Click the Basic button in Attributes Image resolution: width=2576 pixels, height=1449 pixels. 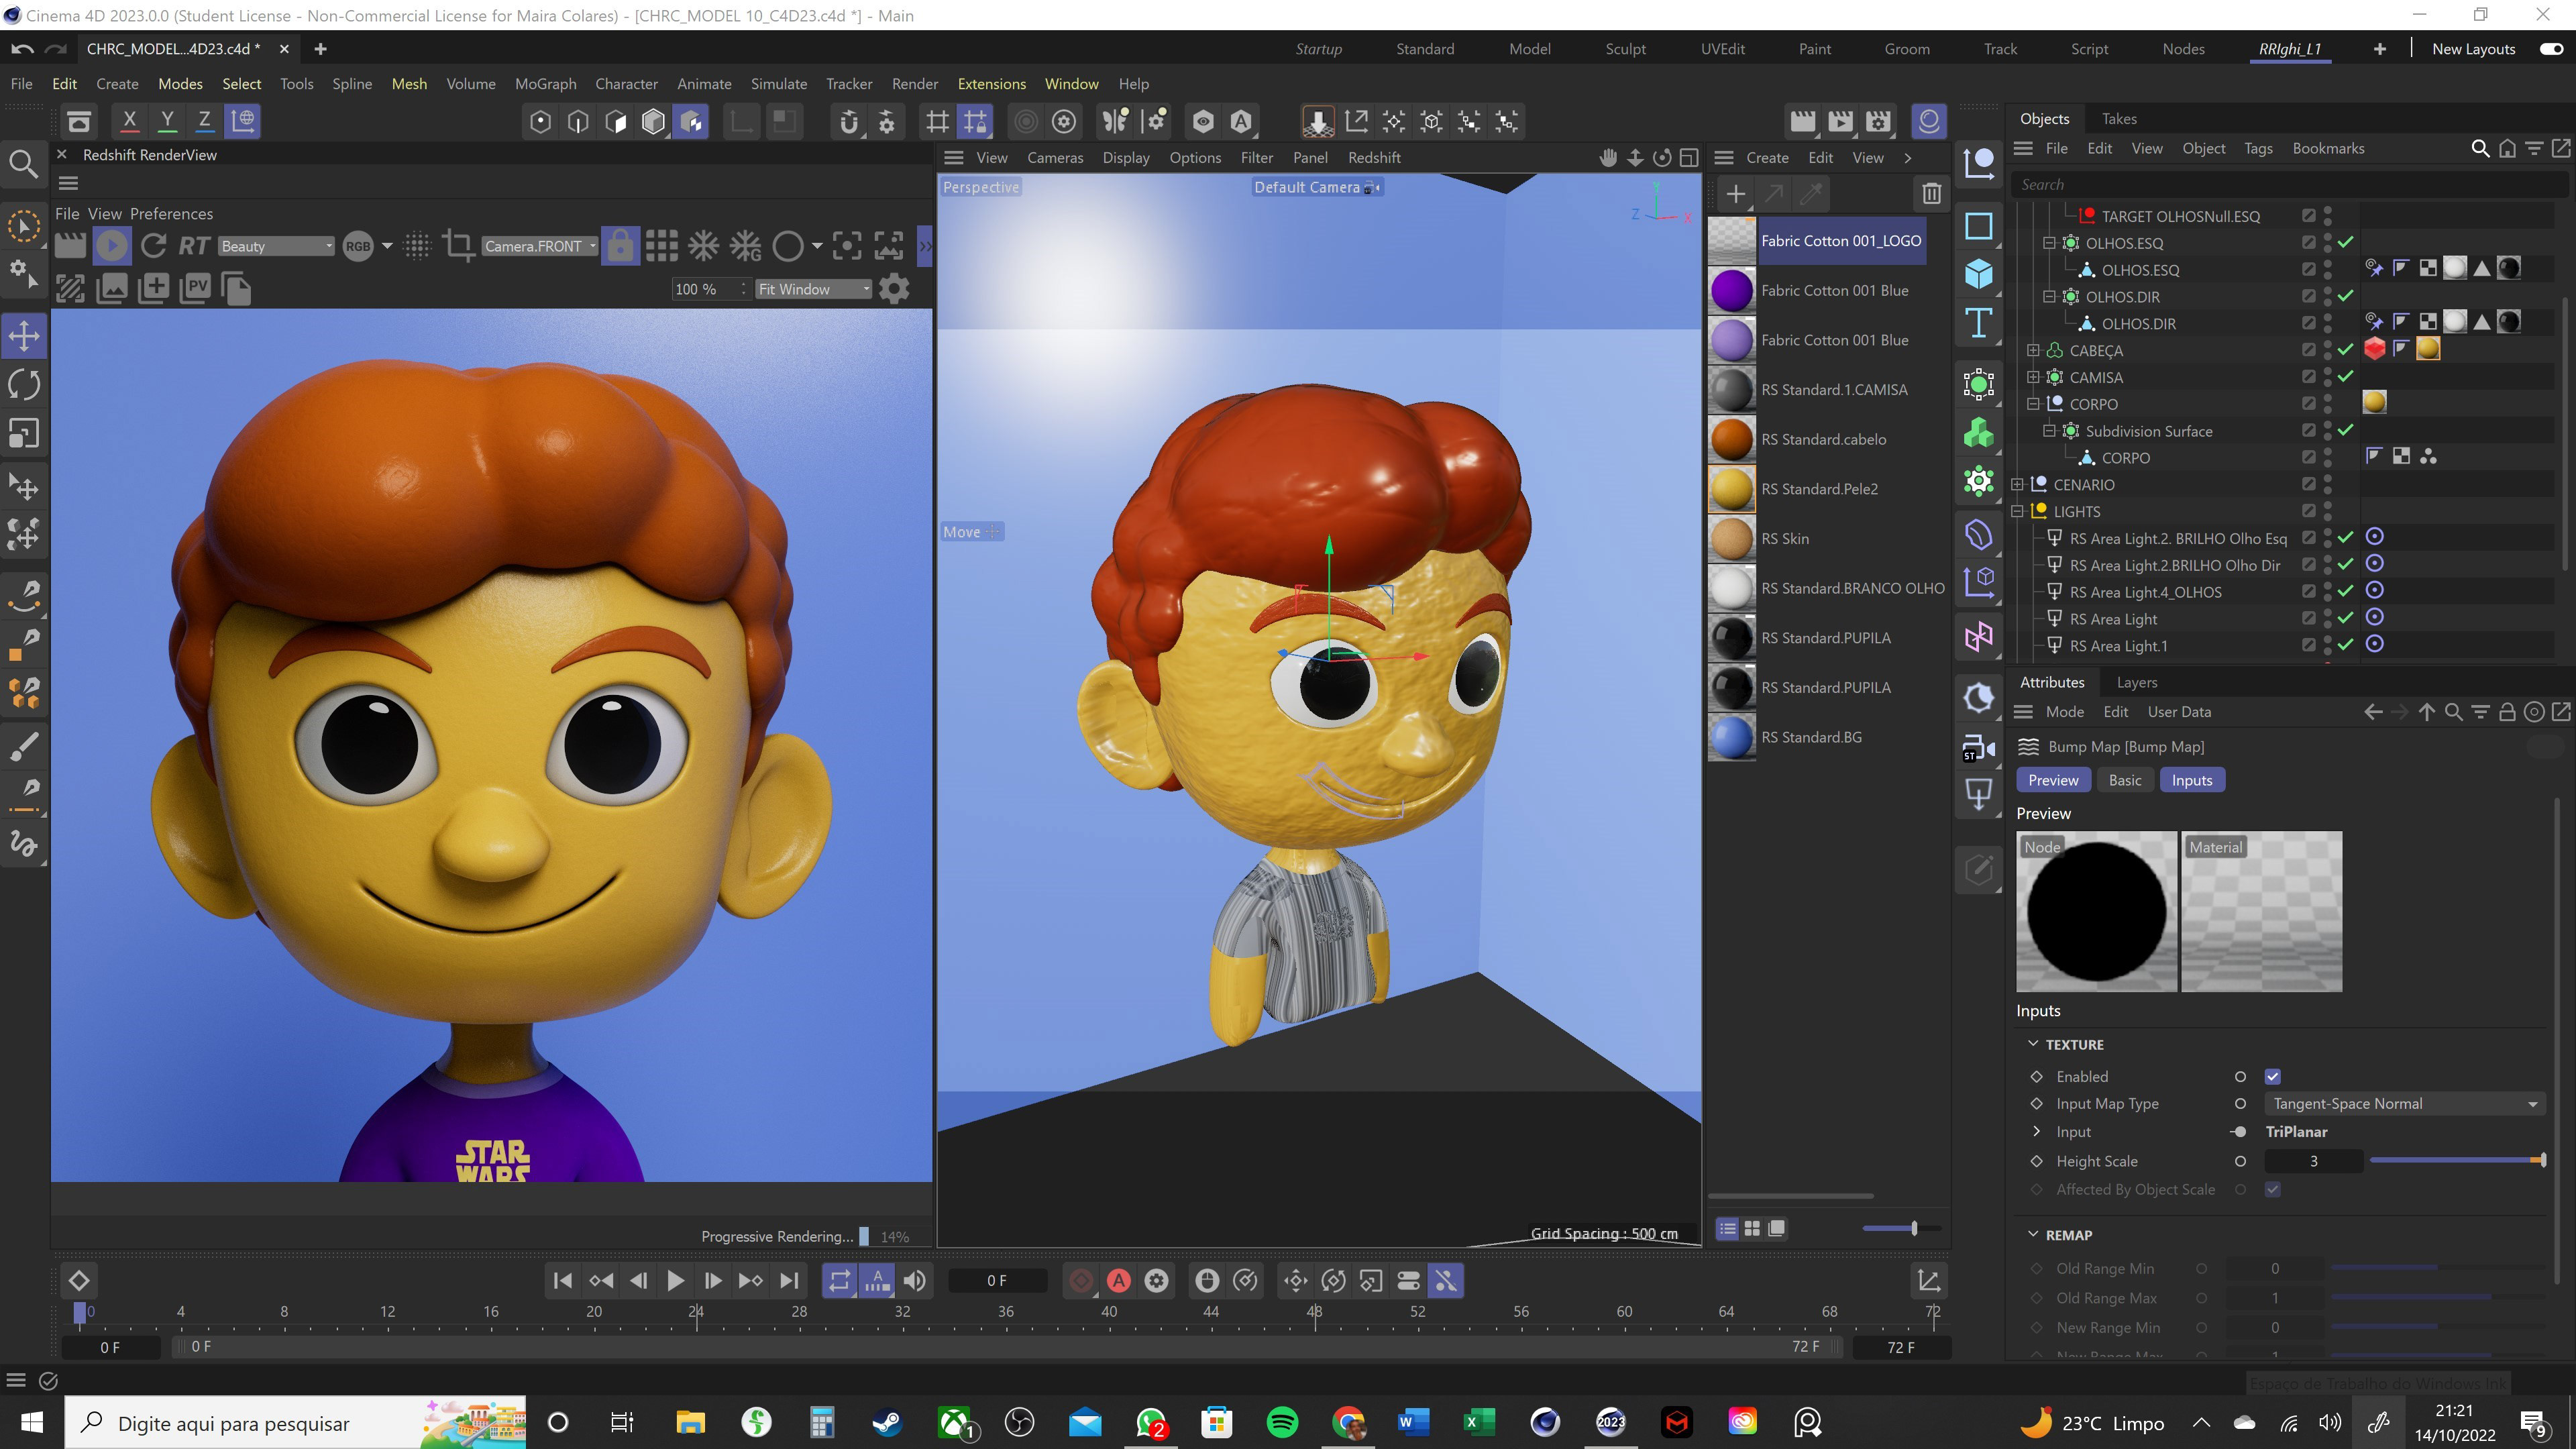(2124, 780)
